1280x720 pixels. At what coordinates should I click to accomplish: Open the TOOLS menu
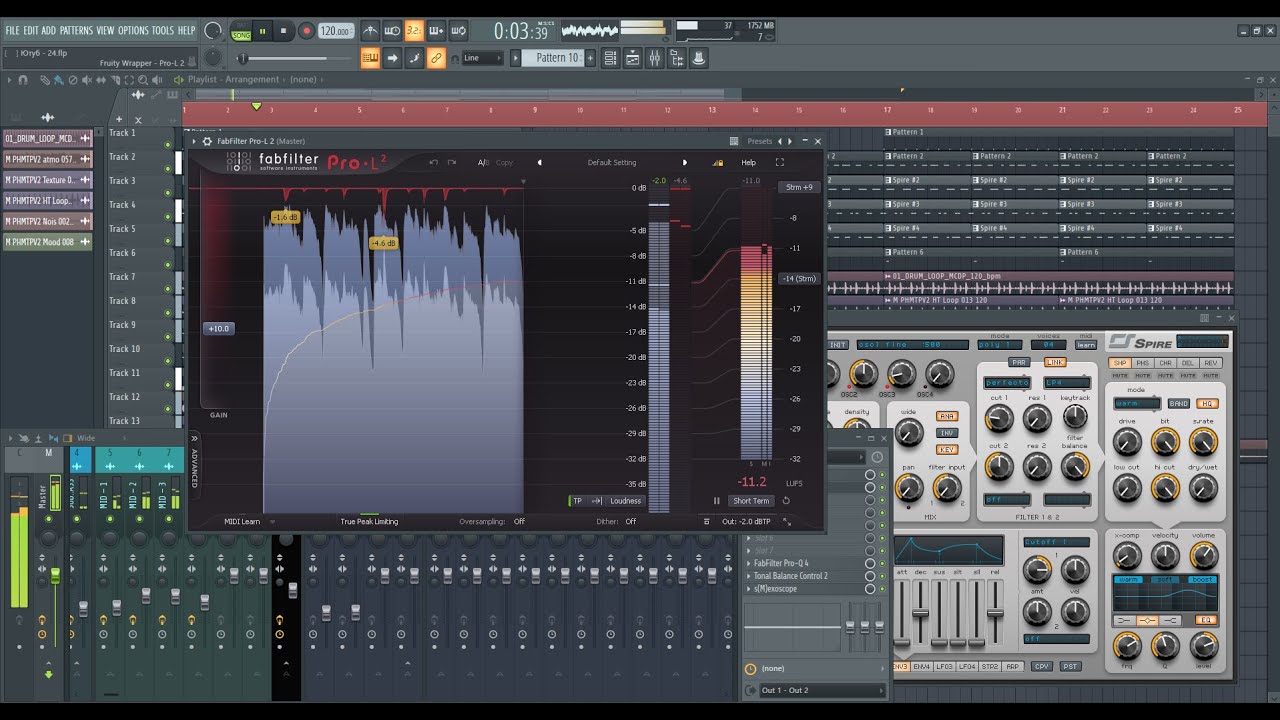[x=162, y=31]
